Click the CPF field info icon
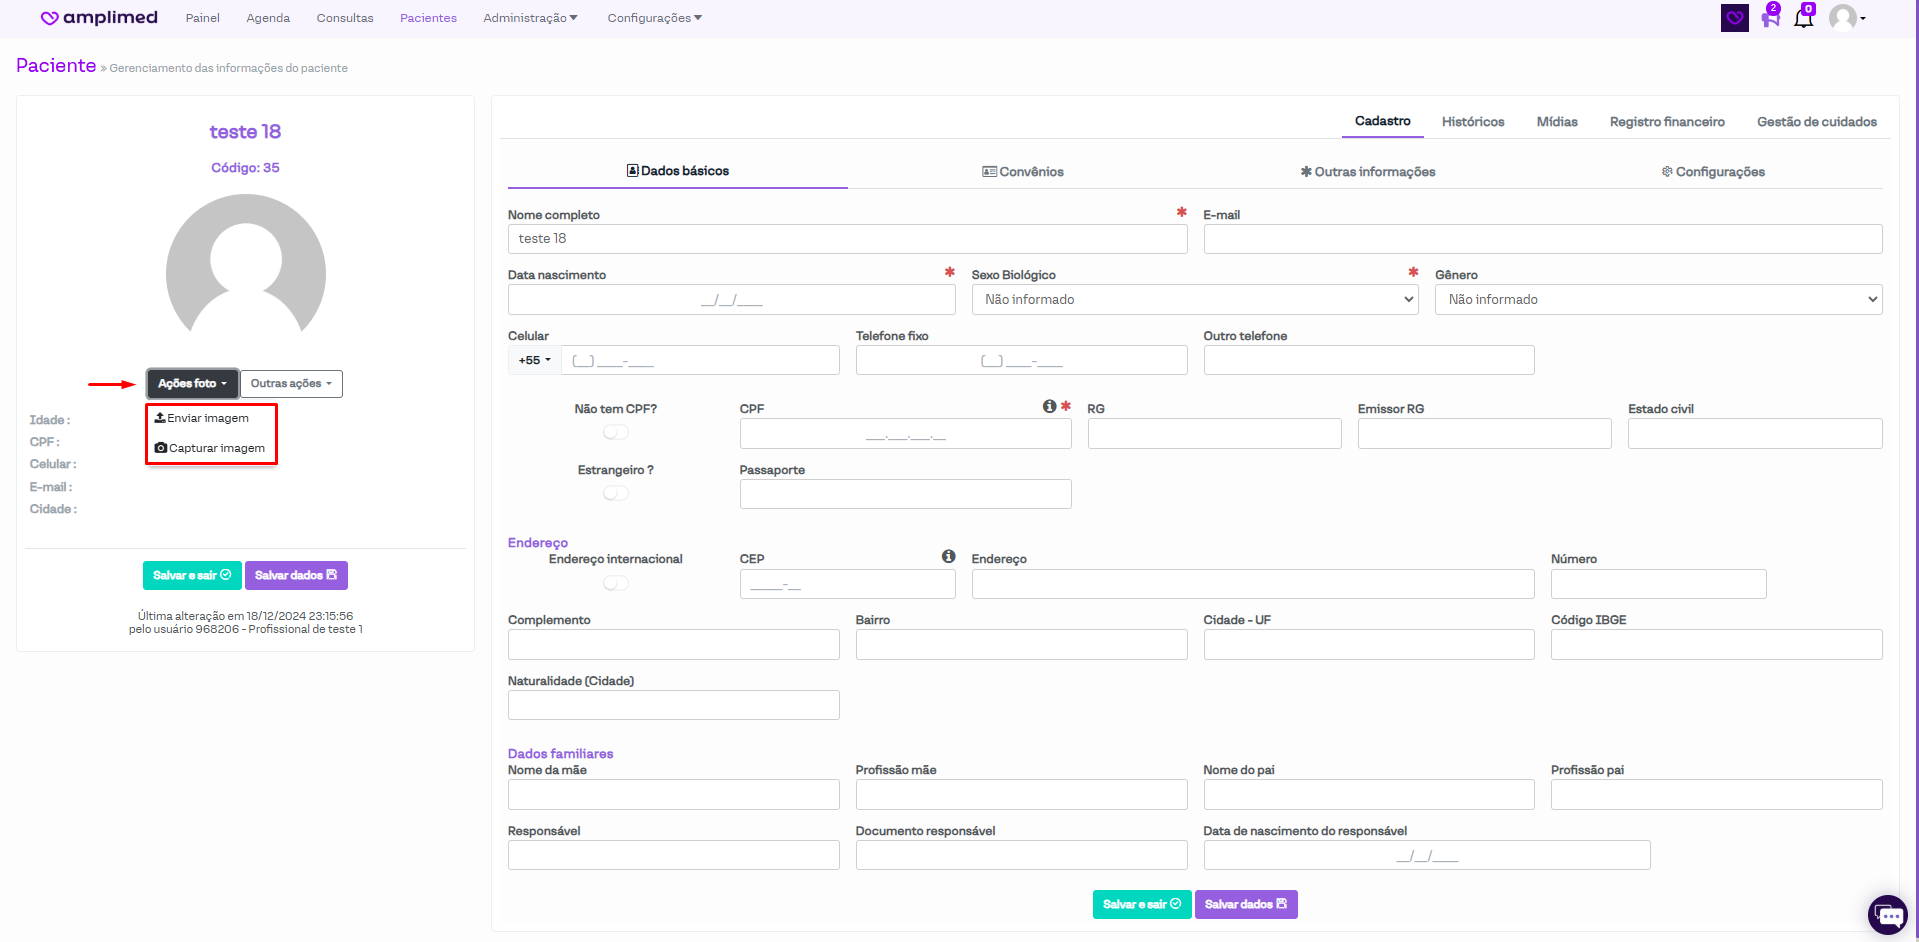The height and width of the screenshot is (942, 1919). (1049, 406)
